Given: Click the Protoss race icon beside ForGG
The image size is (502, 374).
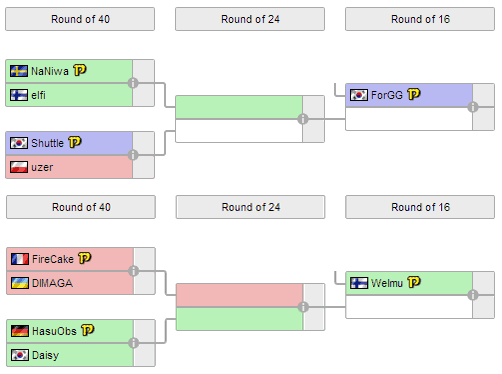Looking at the screenshot, I should pyautogui.click(x=414, y=94).
